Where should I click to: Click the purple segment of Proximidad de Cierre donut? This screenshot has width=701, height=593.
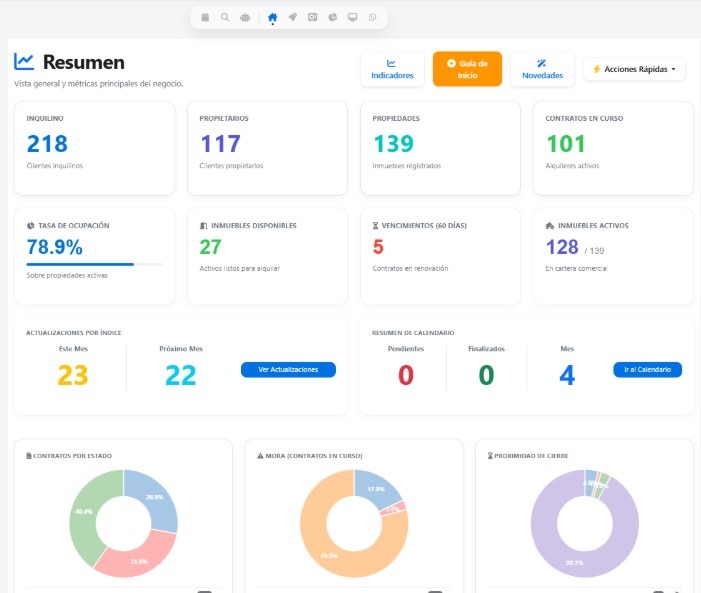[574, 562]
